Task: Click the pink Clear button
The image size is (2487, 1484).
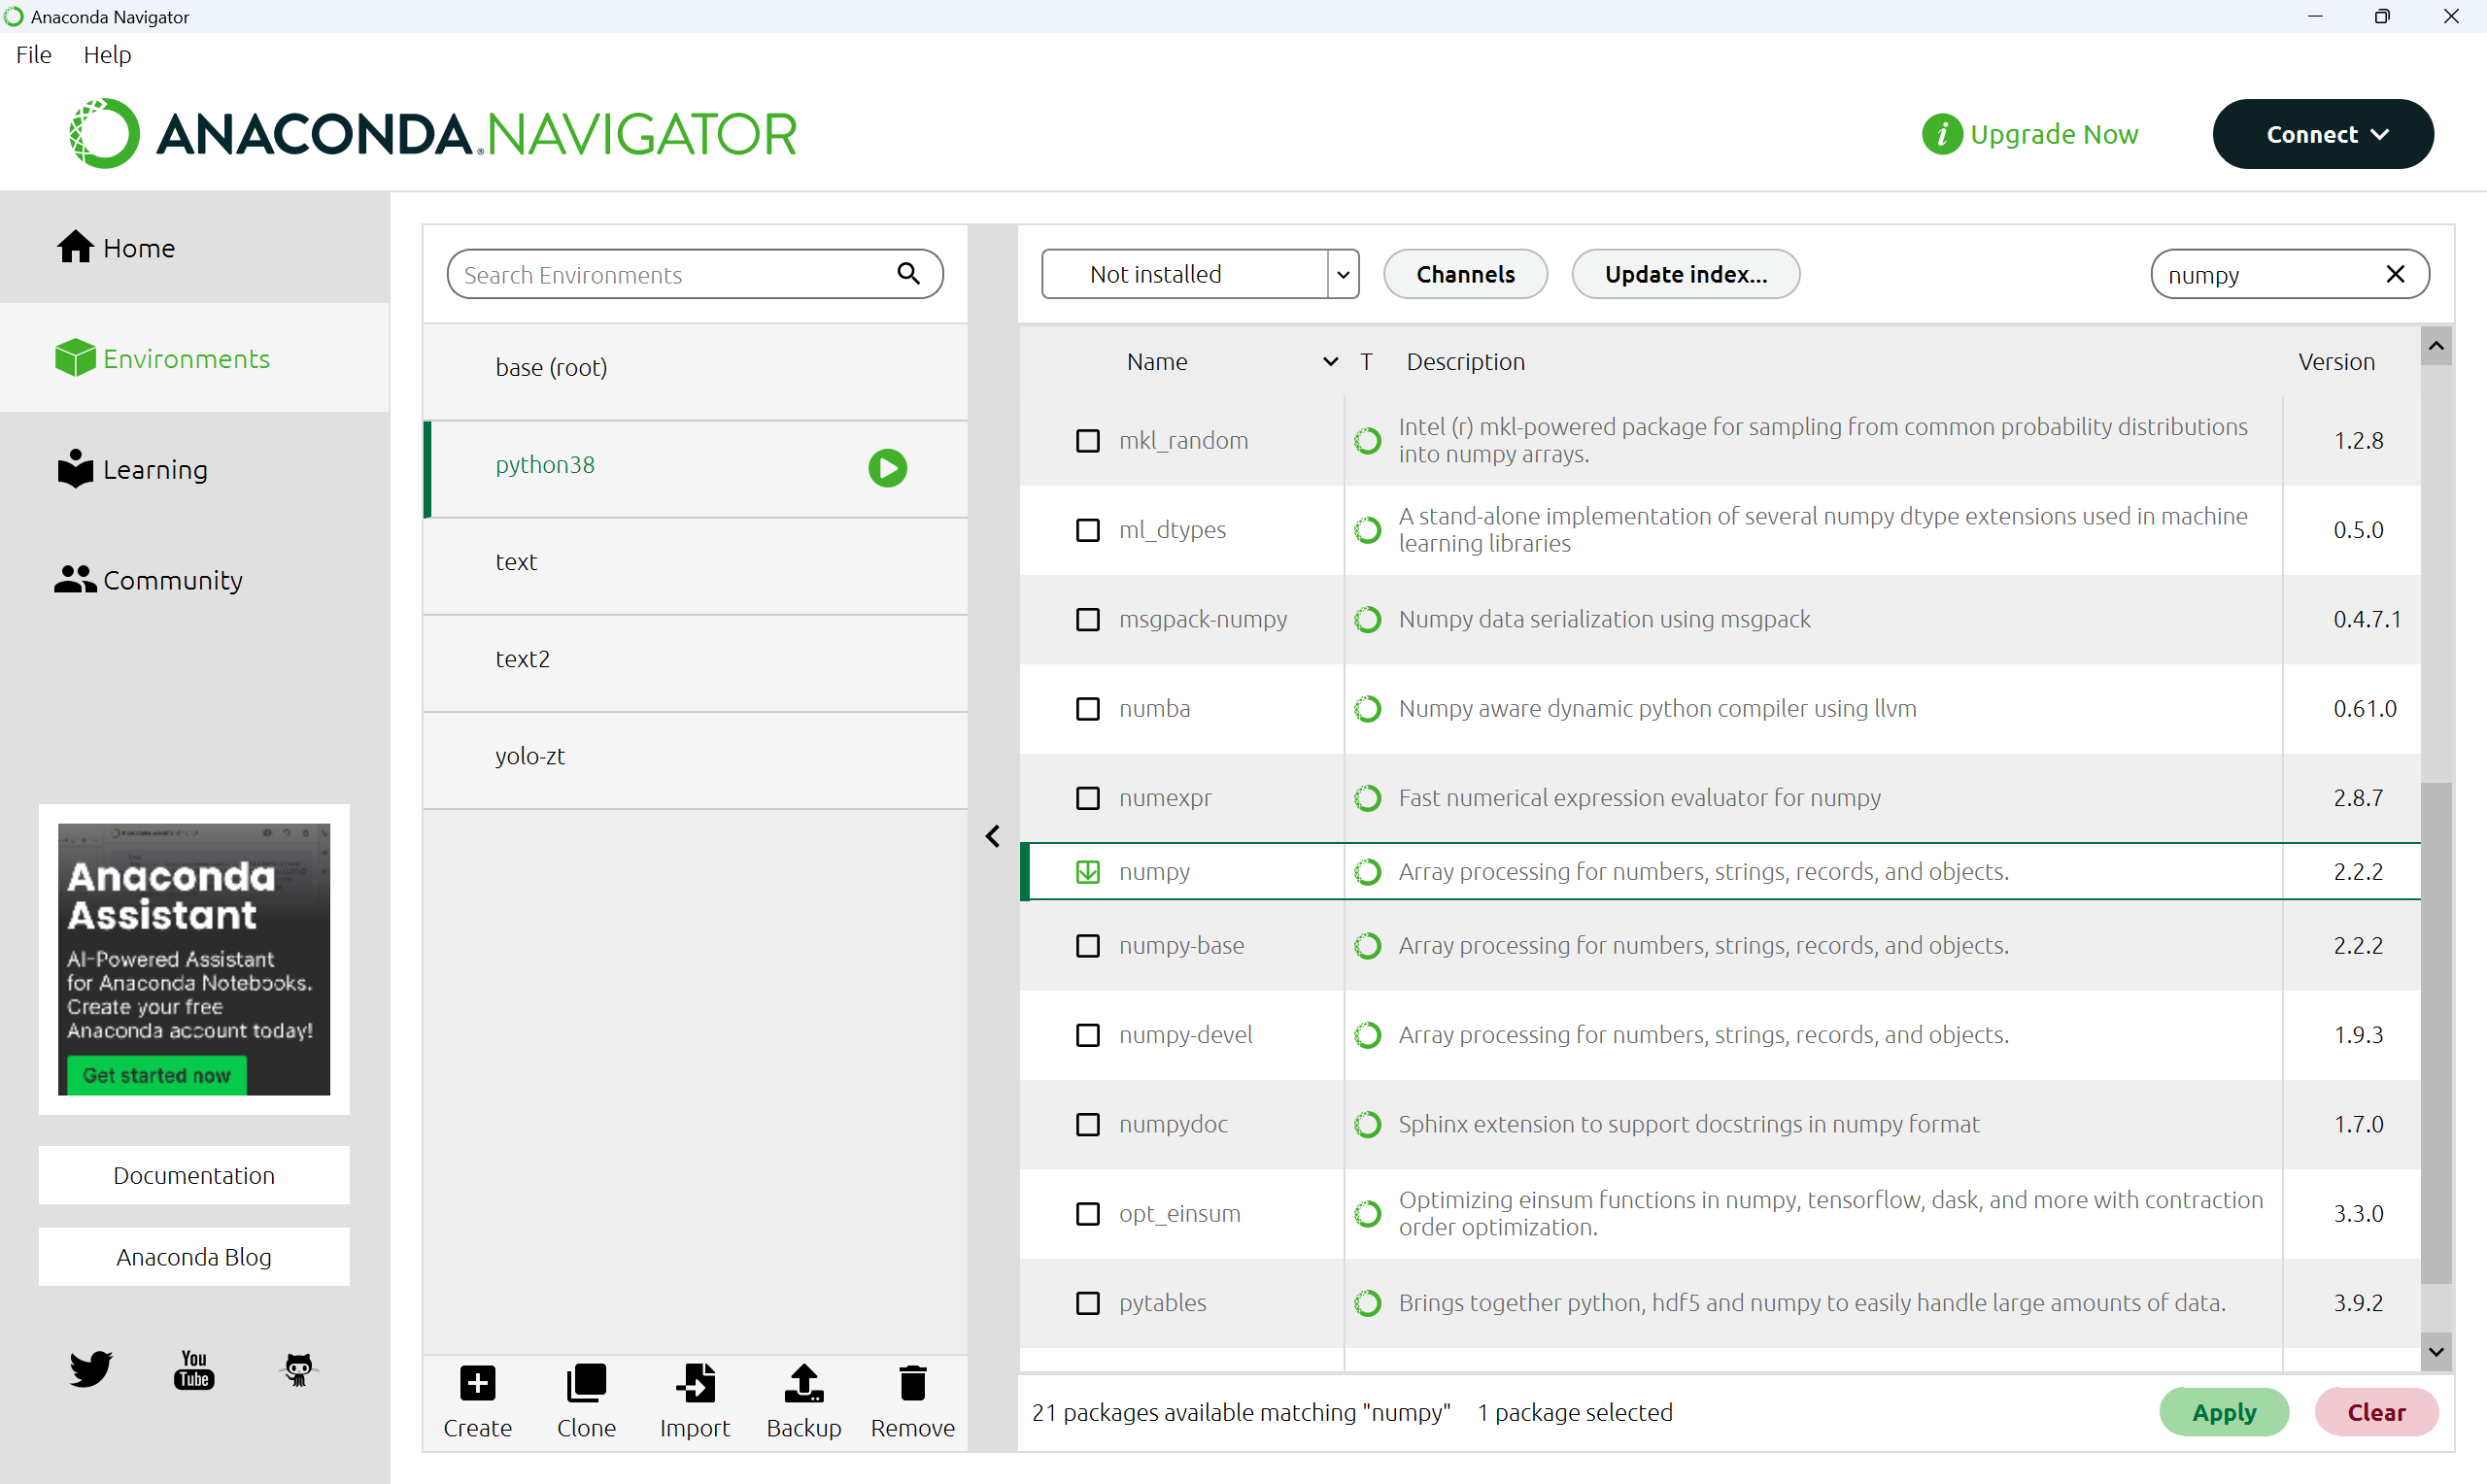Action: pyautogui.click(x=2376, y=1412)
